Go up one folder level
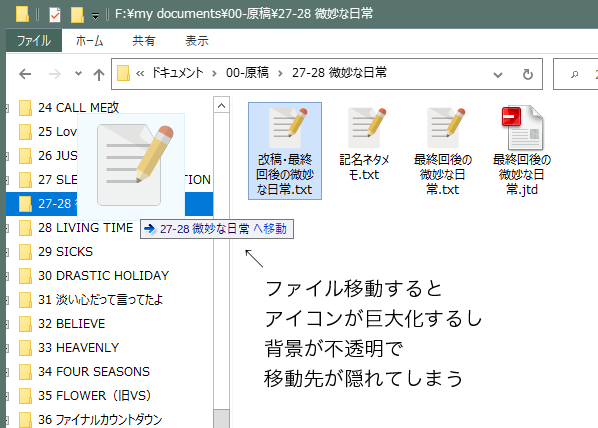Screen dimensions: 598x428 coord(99,74)
